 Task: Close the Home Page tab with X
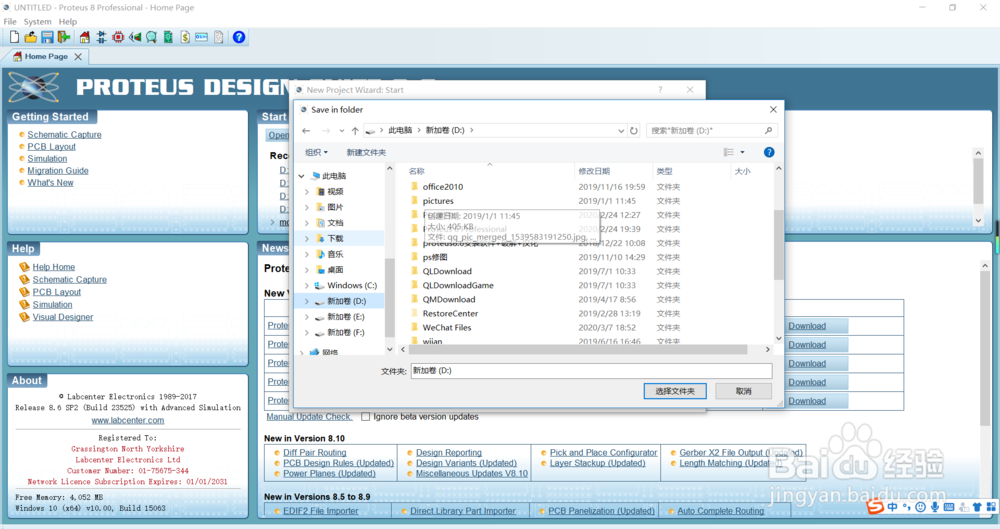78,57
